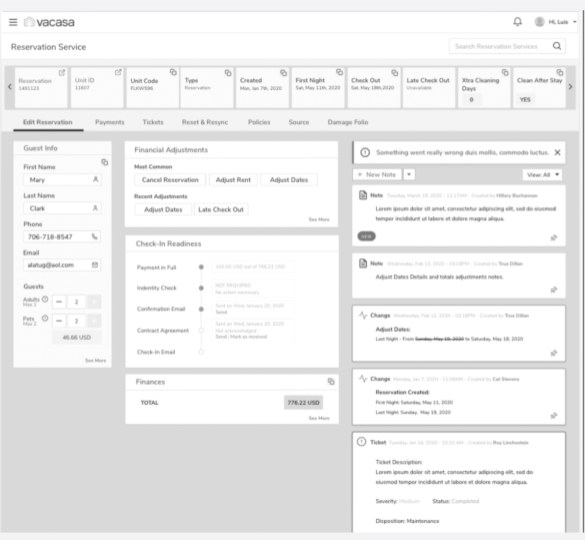Slide info cards right with arrow
The width and height of the screenshot is (585, 540).
click(x=570, y=87)
